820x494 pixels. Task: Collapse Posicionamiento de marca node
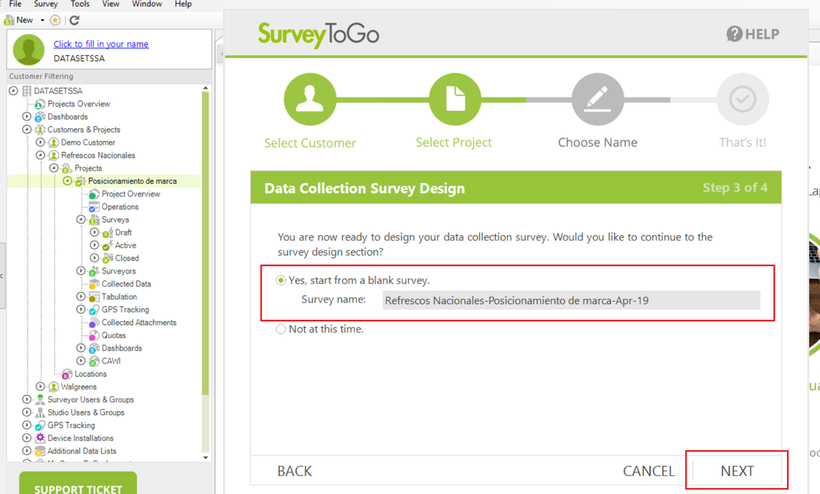67,181
